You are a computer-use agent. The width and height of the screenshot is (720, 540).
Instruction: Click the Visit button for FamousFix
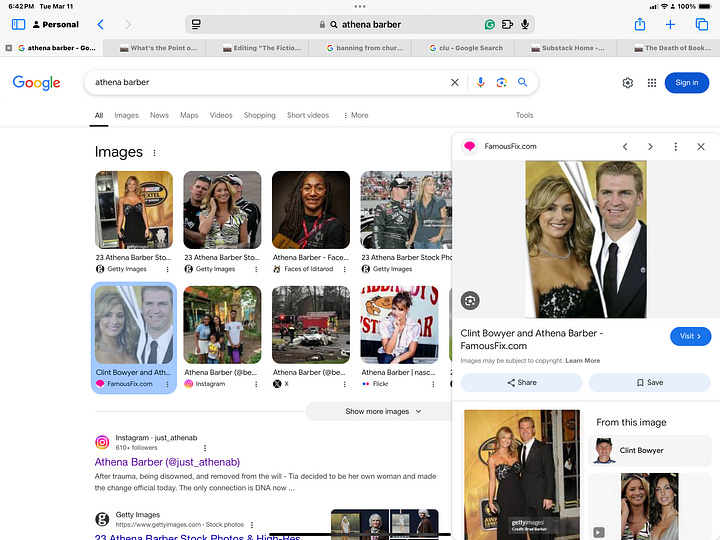pos(690,336)
